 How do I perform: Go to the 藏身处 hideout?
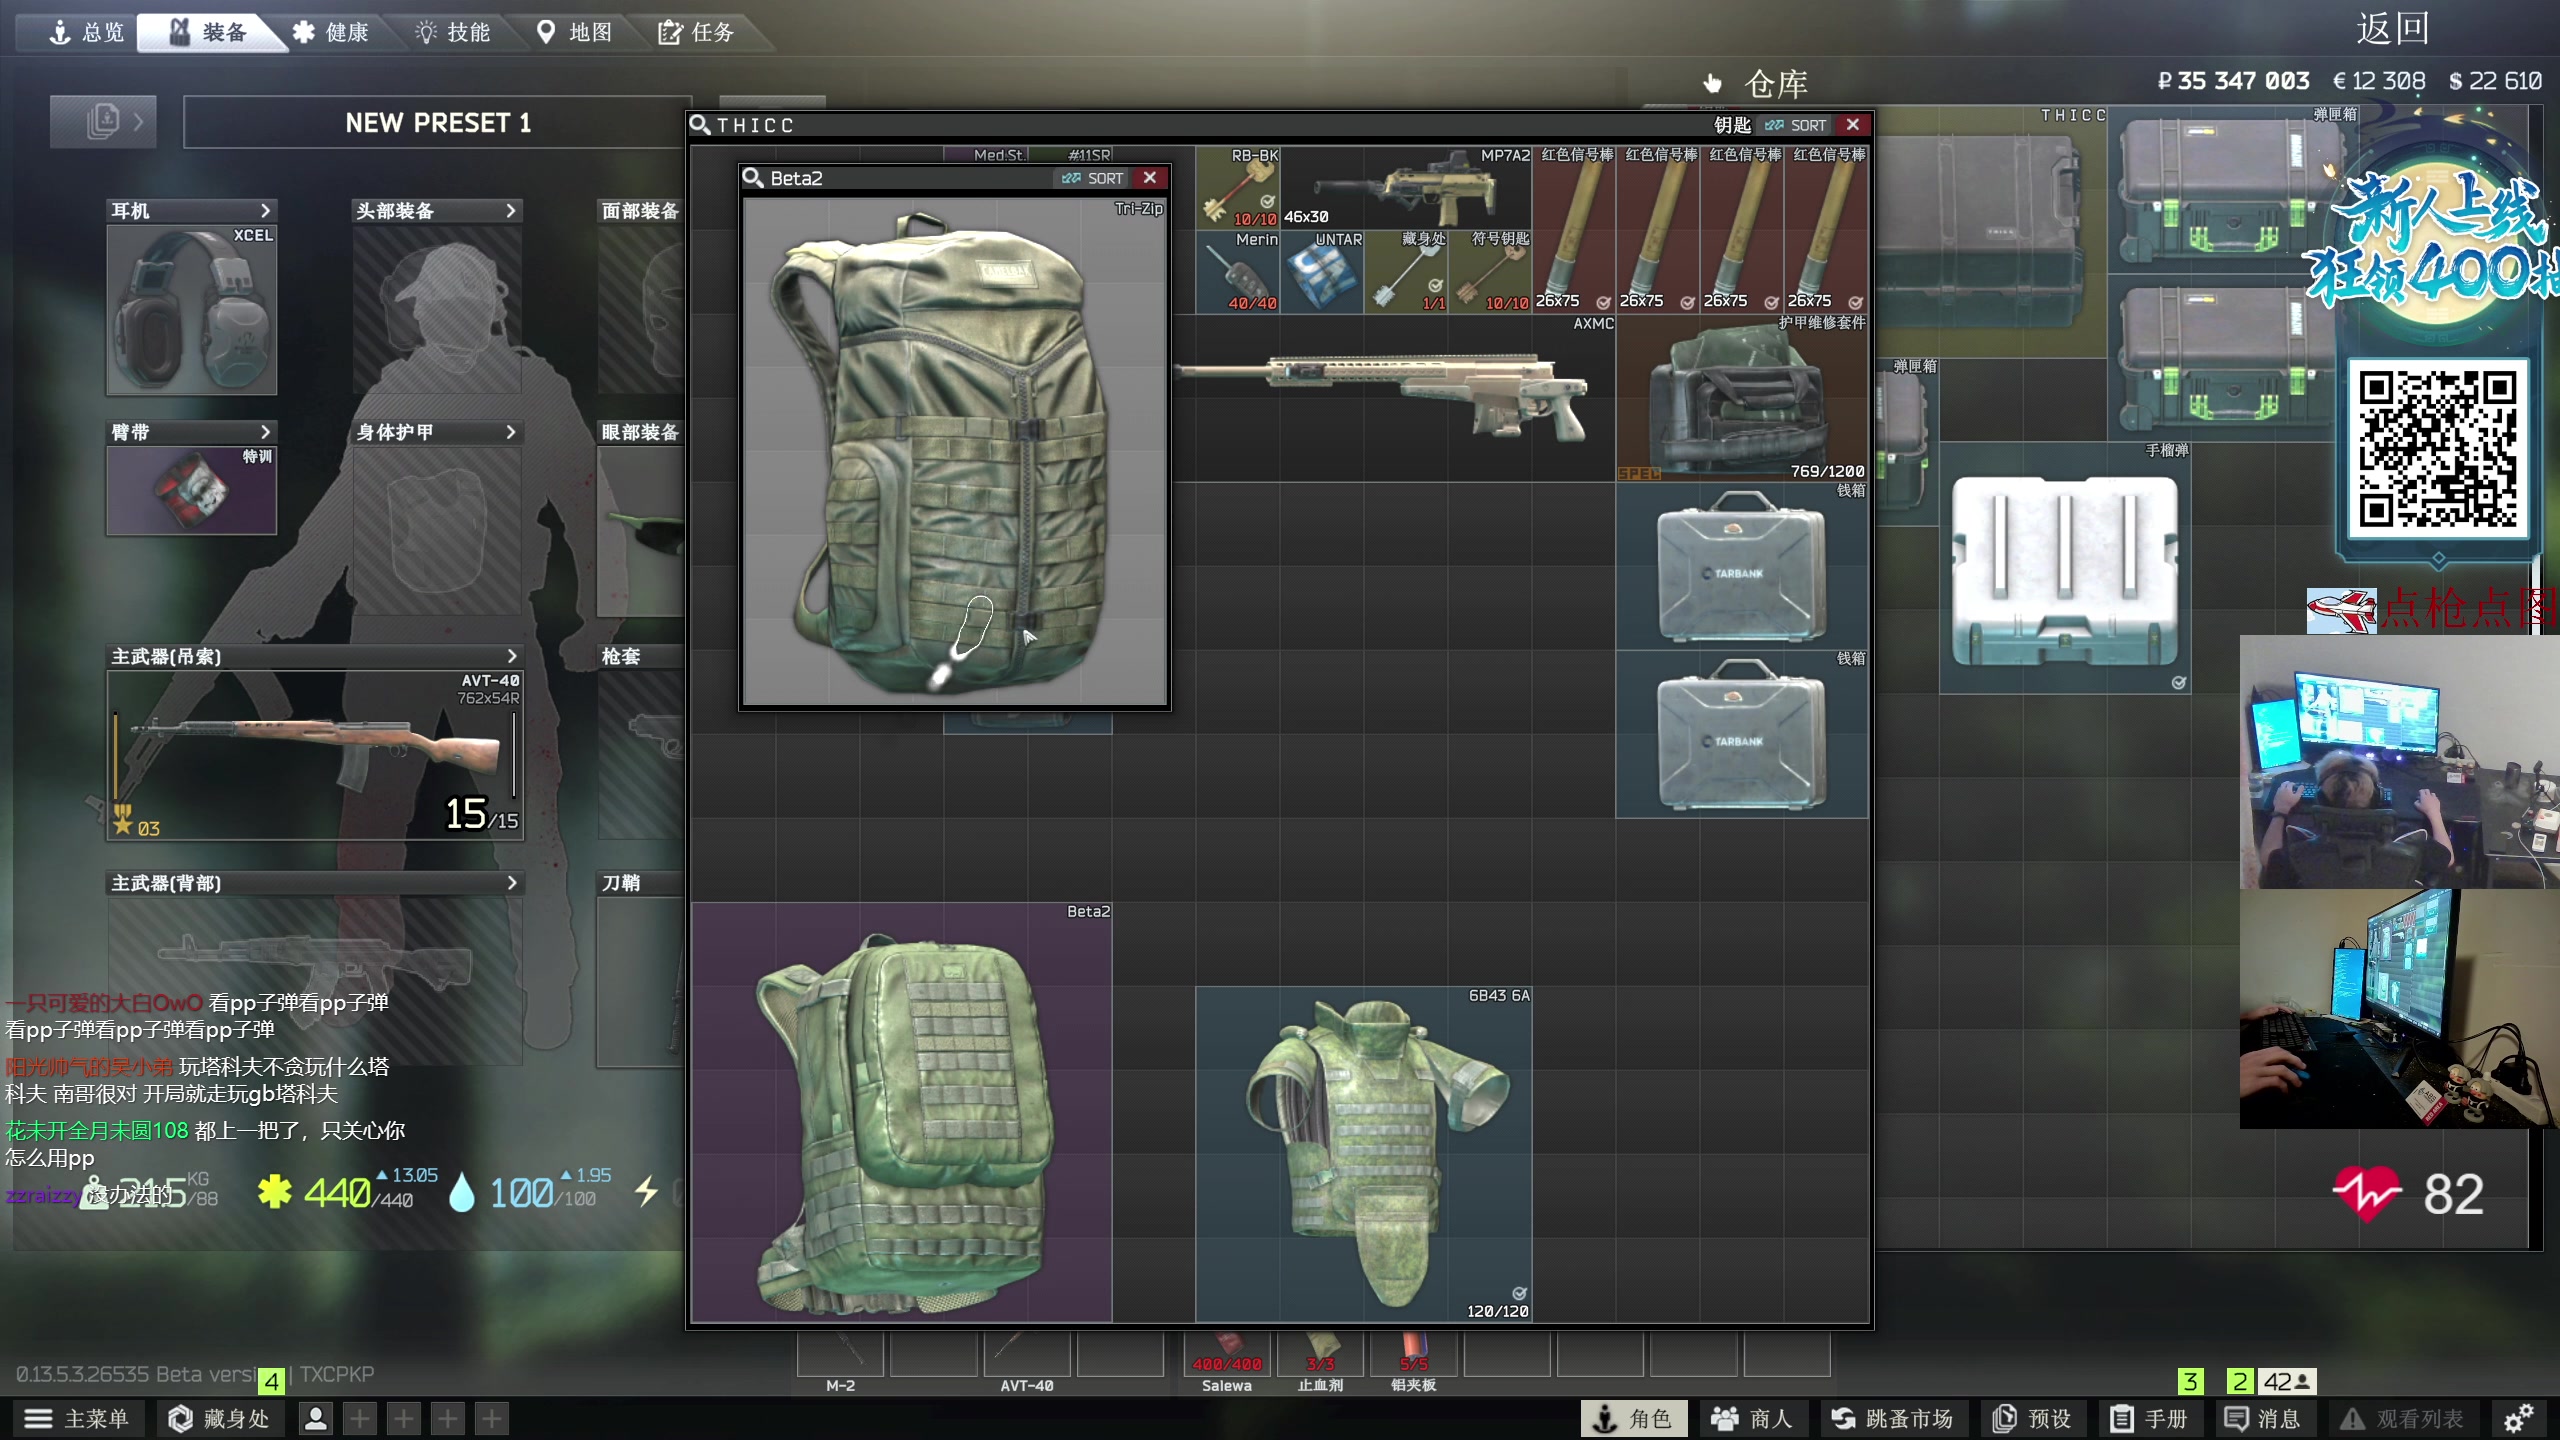coord(220,1418)
